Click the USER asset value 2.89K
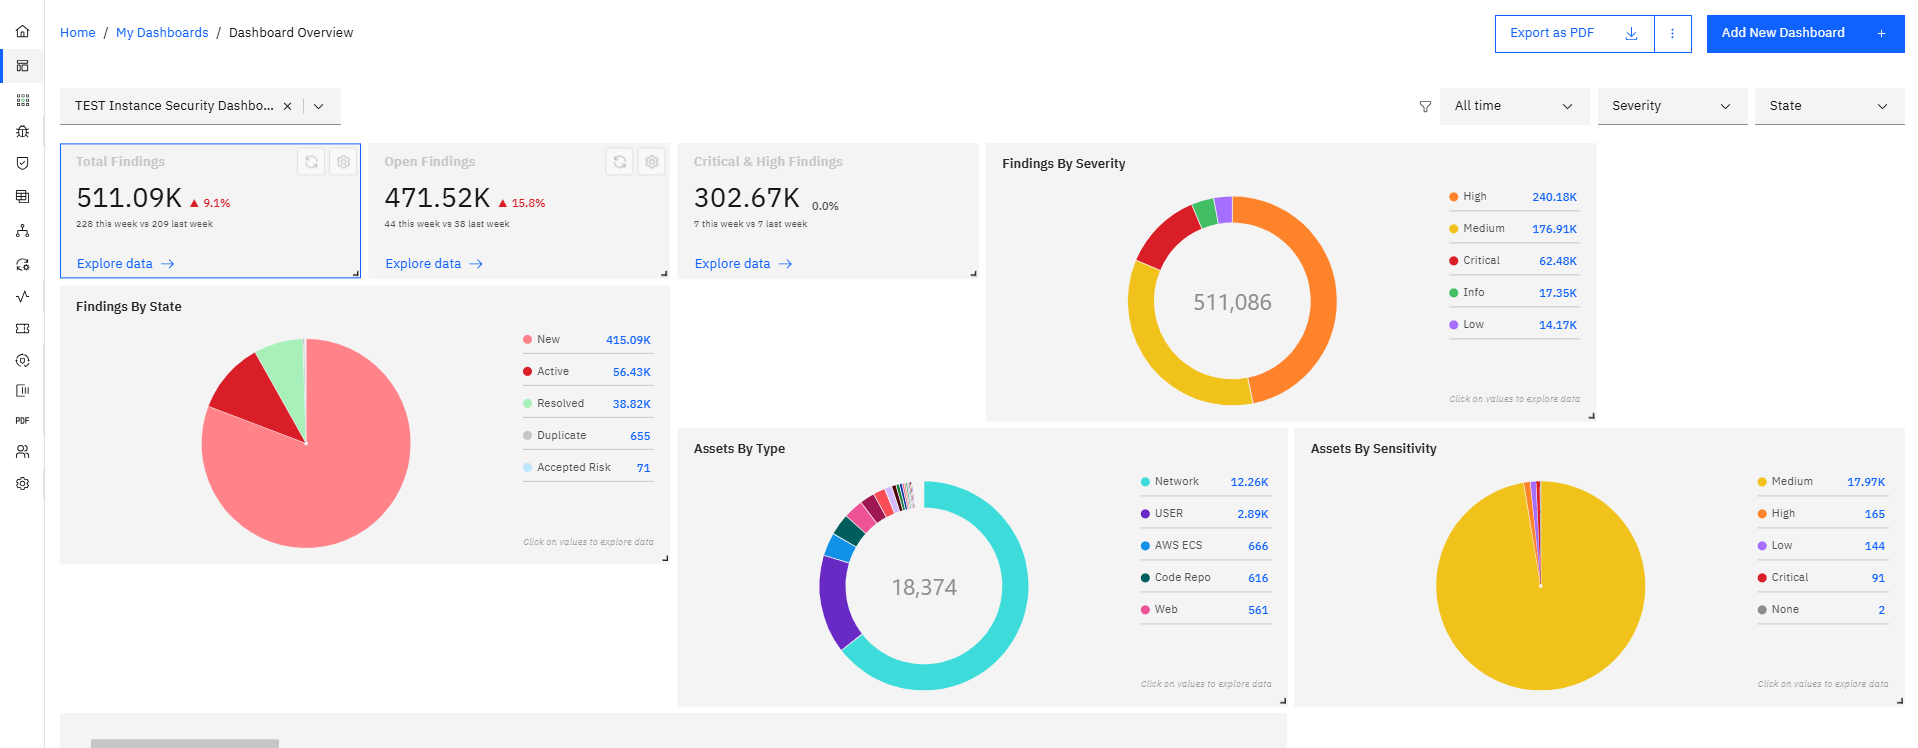This screenshot has height=748, width=1918. pos(1253,515)
